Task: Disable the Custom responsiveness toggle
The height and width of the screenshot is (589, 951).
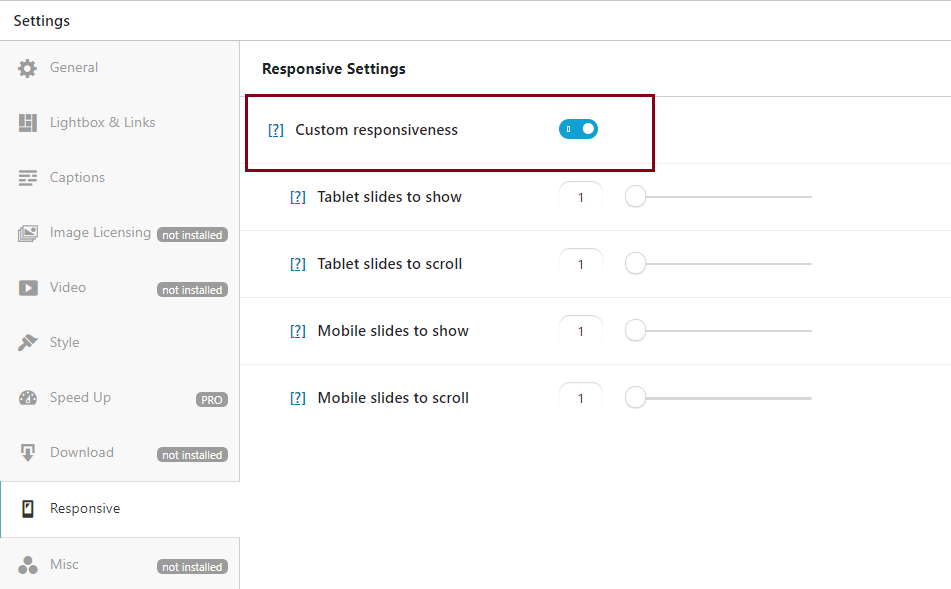Action: [x=578, y=129]
